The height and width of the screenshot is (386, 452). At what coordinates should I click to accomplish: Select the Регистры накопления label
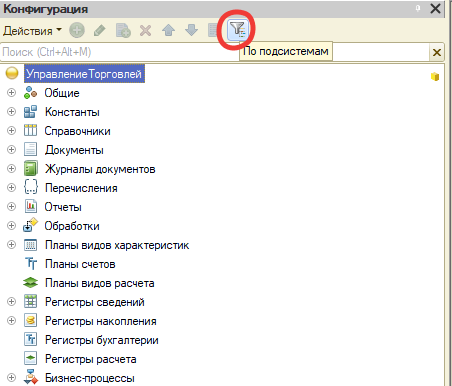click(x=101, y=321)
